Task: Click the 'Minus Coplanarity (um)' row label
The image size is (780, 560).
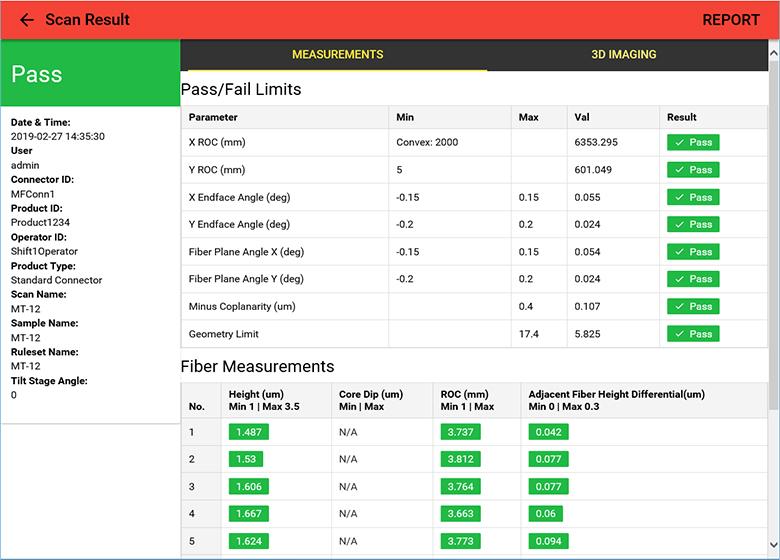Action: pyautogui.click(x=242, y=307)
